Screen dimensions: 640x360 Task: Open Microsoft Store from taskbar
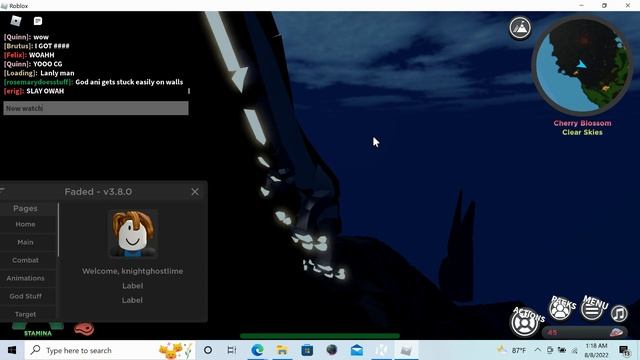[x=307, y=350]
